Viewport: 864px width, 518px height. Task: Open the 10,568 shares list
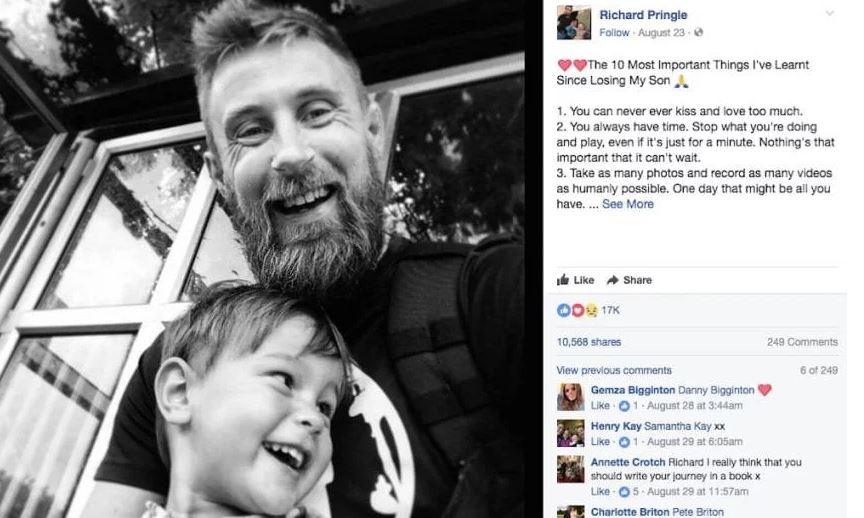coord(588,342)
